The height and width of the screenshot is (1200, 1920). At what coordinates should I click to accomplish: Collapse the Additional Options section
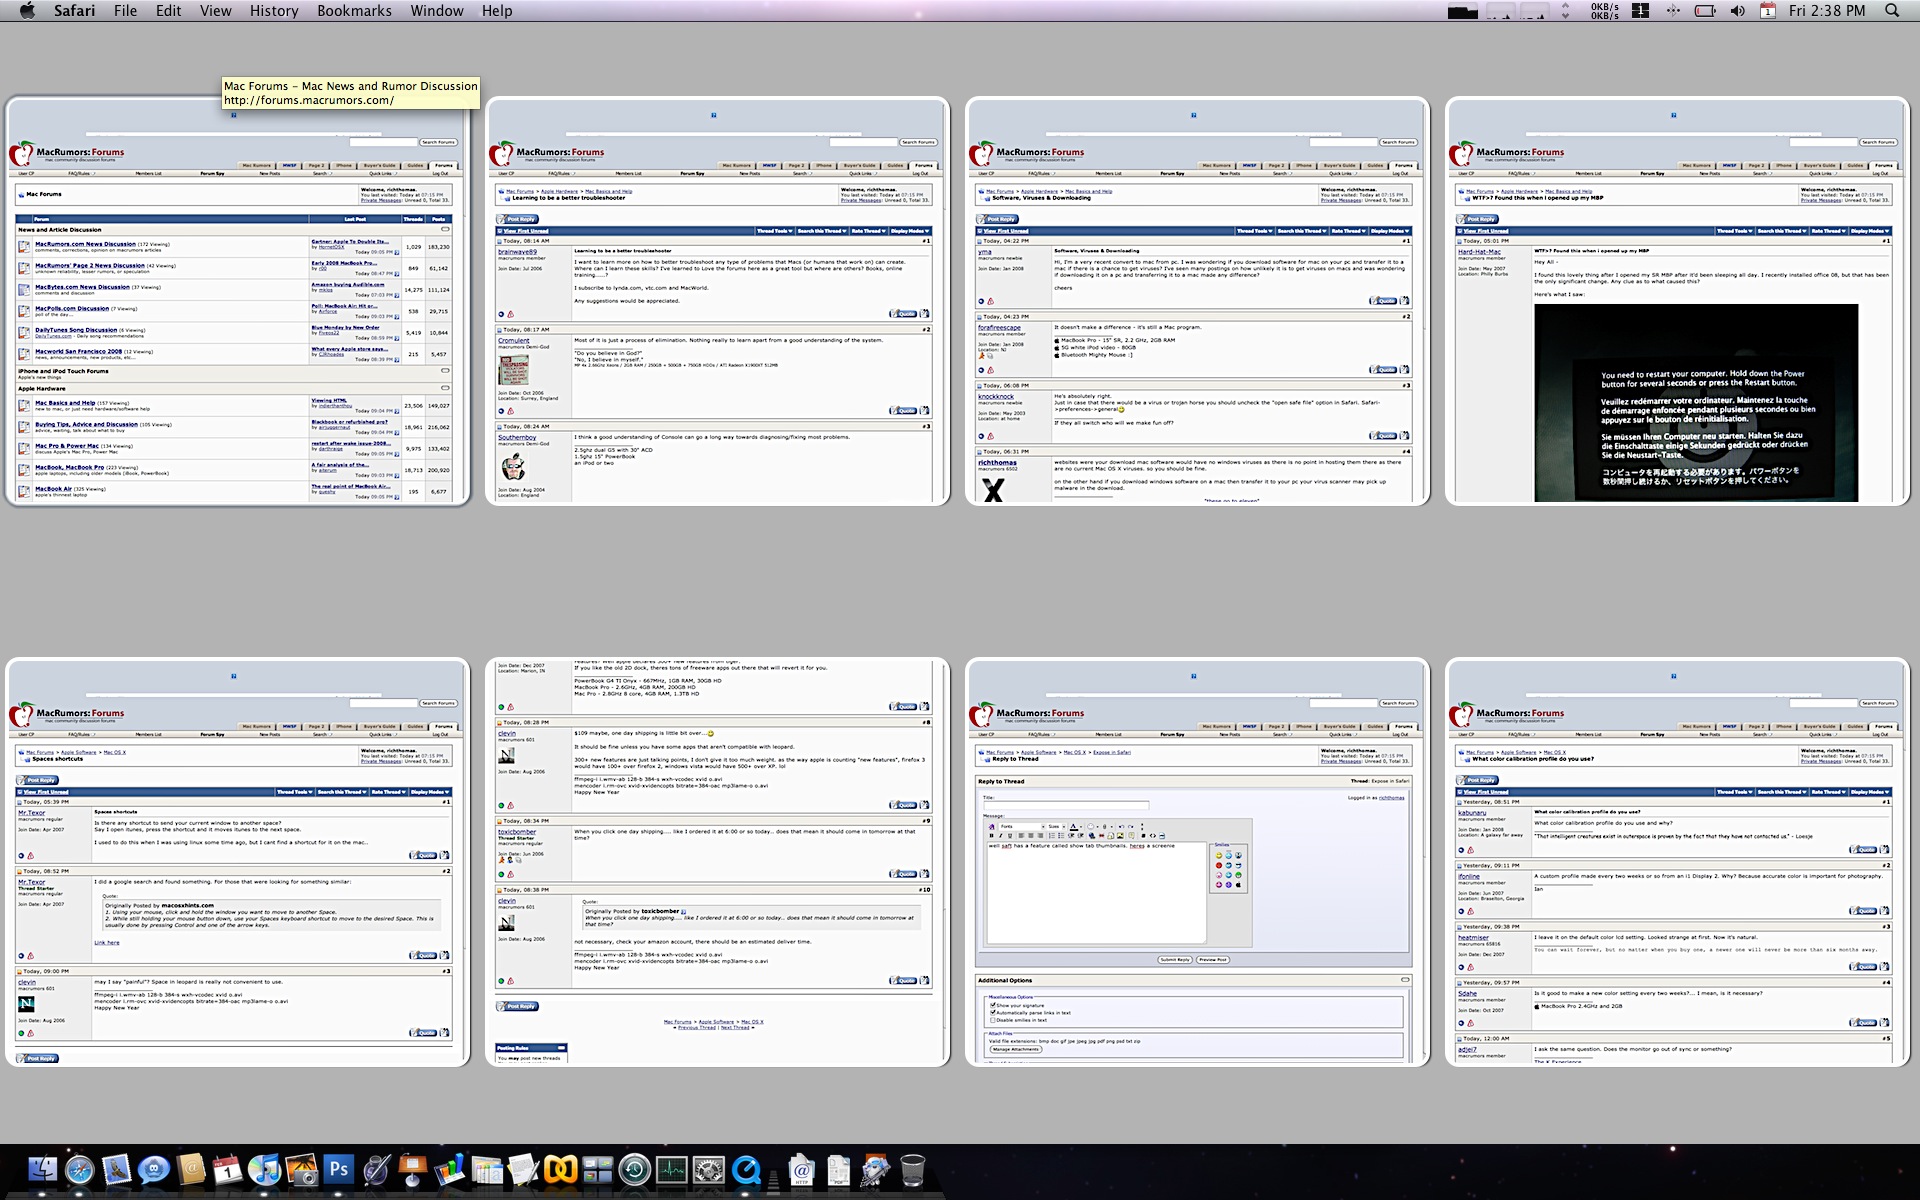click(x=1407, y=980)
